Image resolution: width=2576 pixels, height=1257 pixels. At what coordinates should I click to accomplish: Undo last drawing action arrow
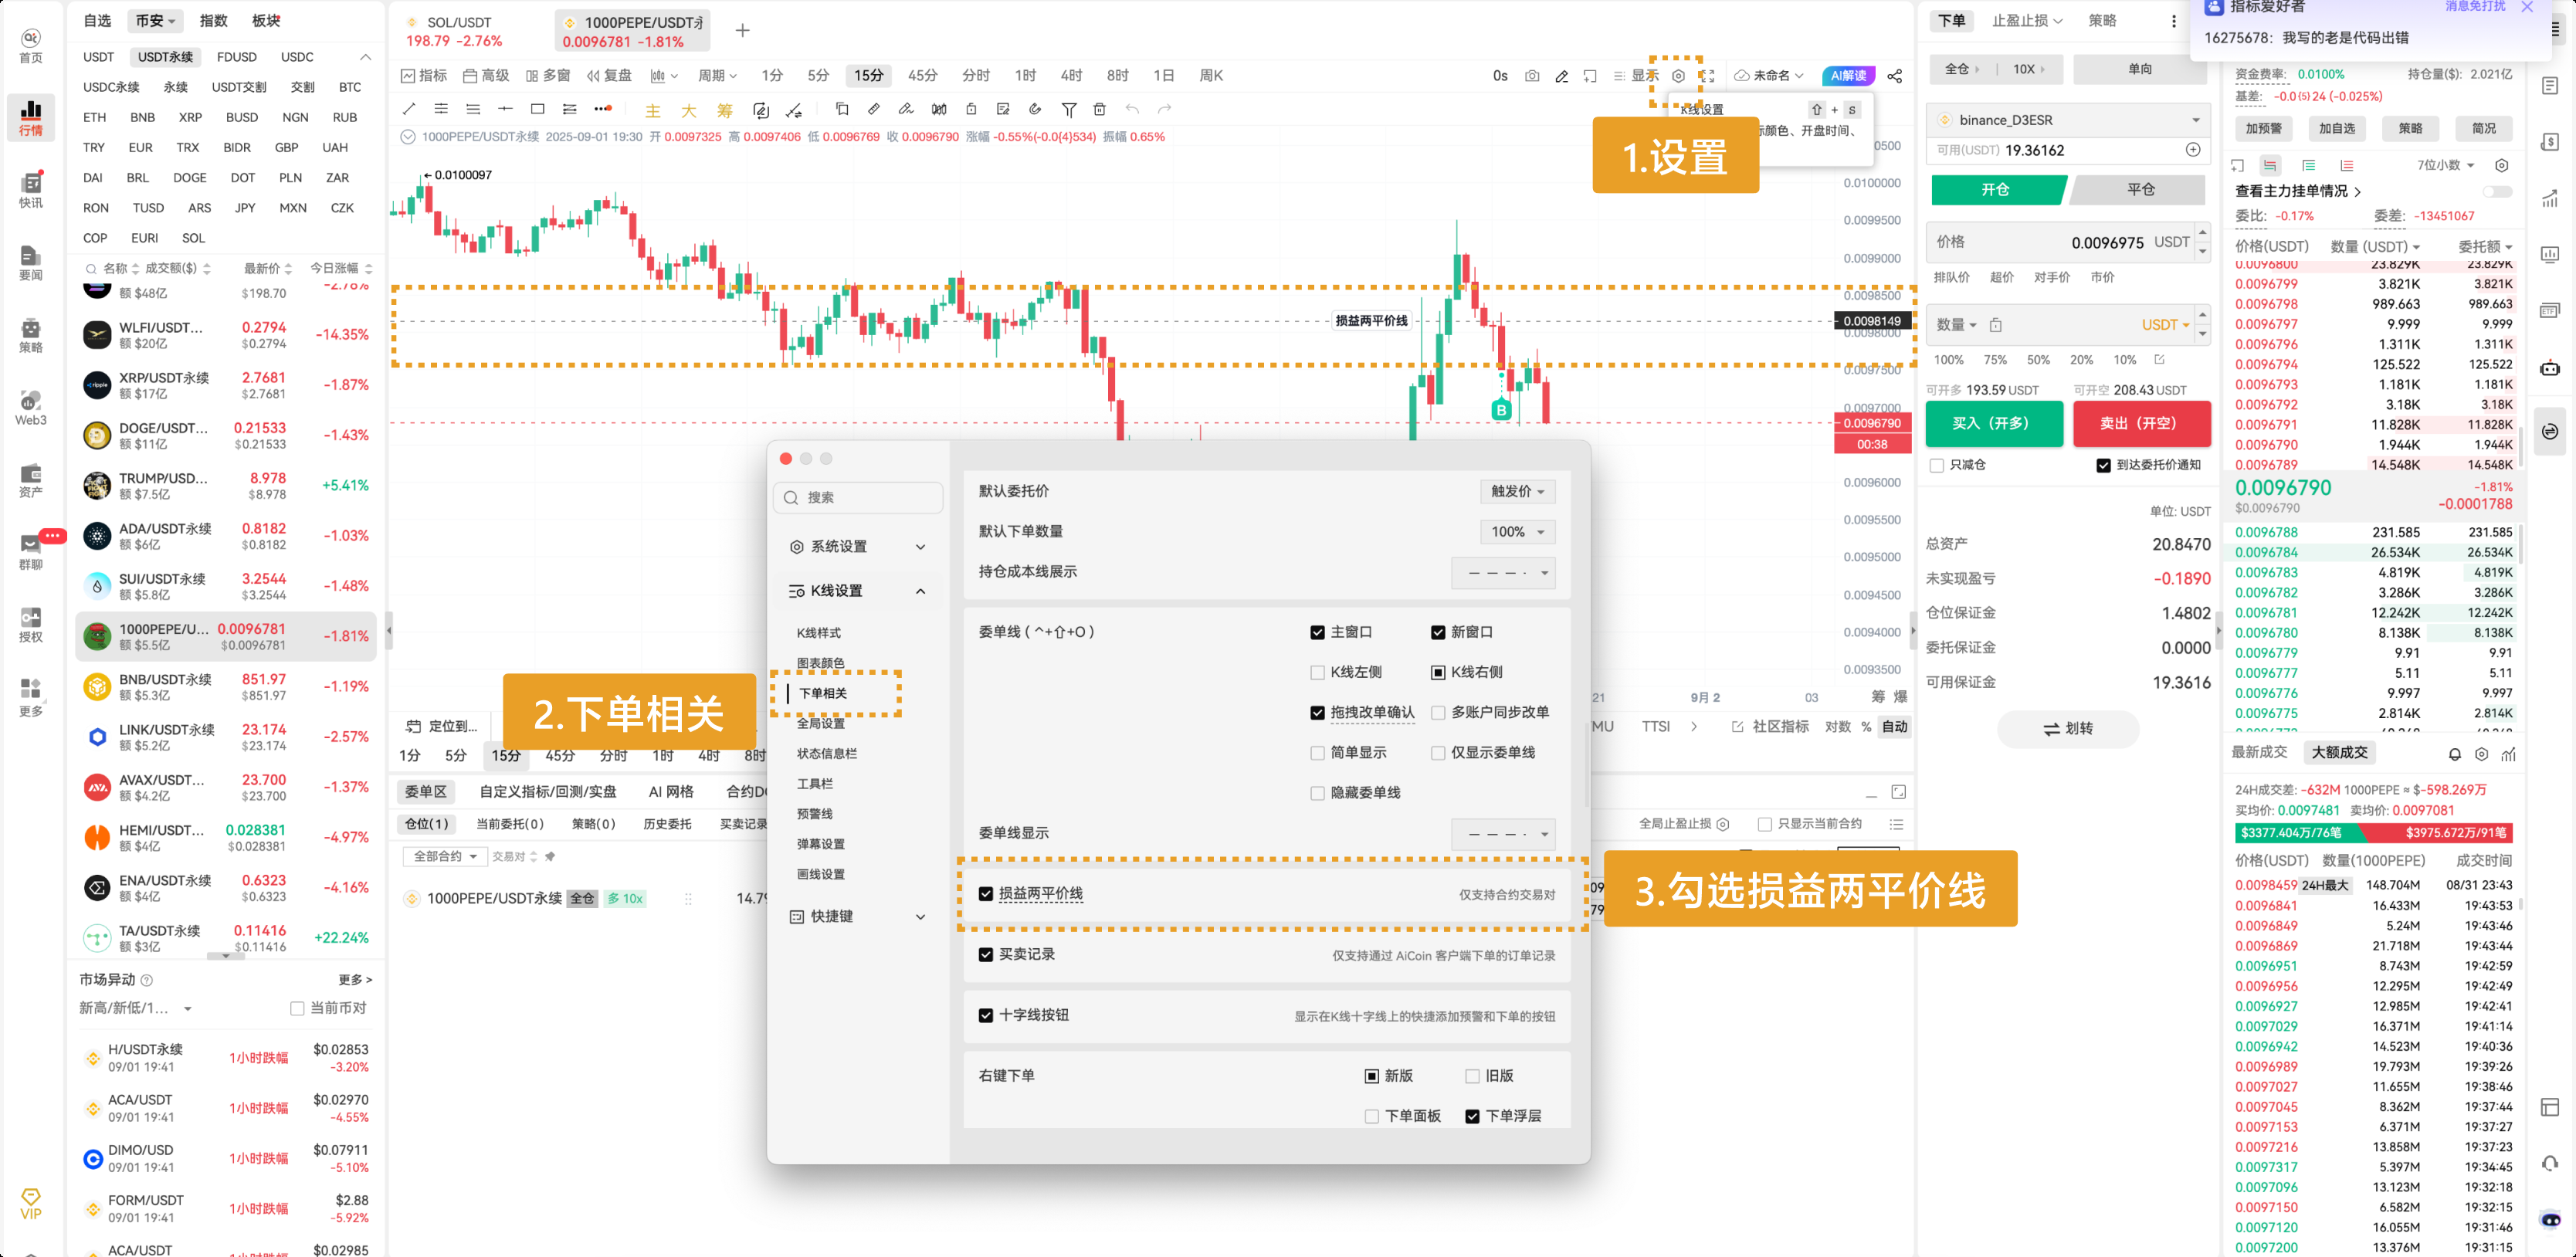point(1131,109)
